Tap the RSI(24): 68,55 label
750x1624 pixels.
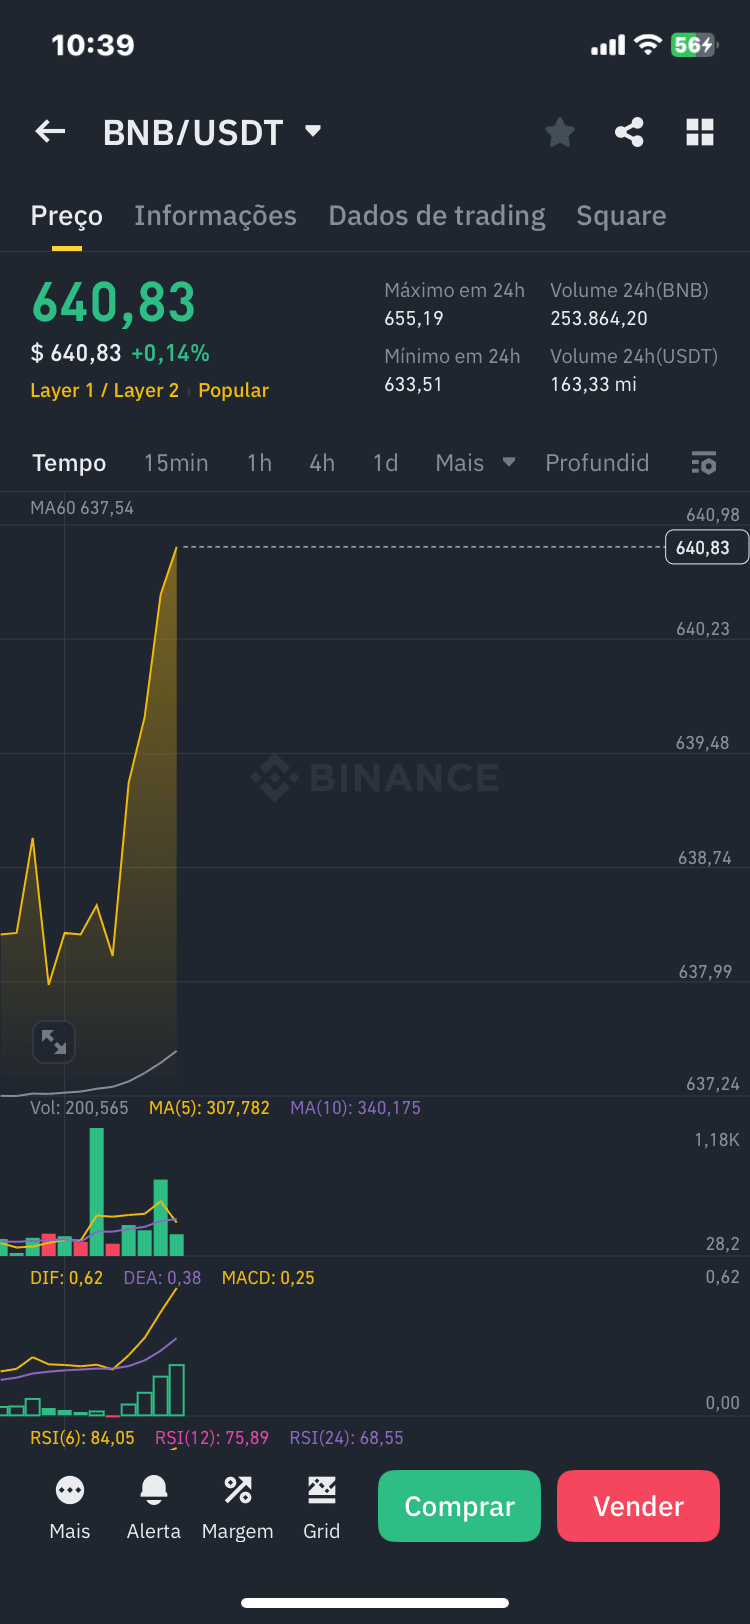coord(346,1438)
